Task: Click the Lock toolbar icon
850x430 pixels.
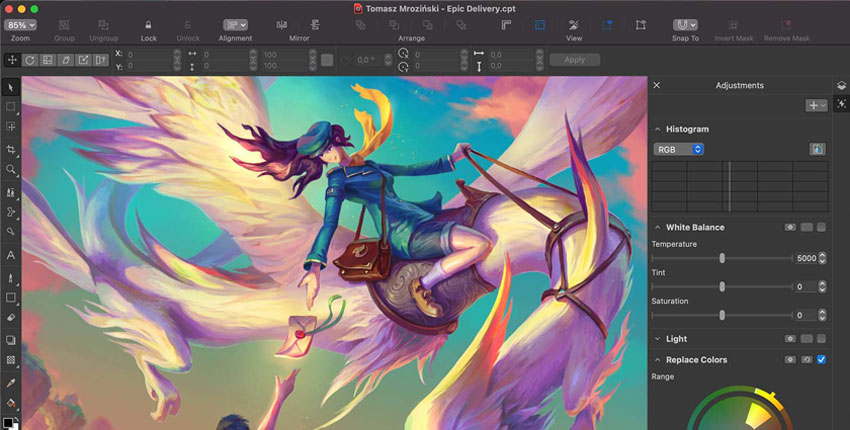Action: tap(148, 25)
